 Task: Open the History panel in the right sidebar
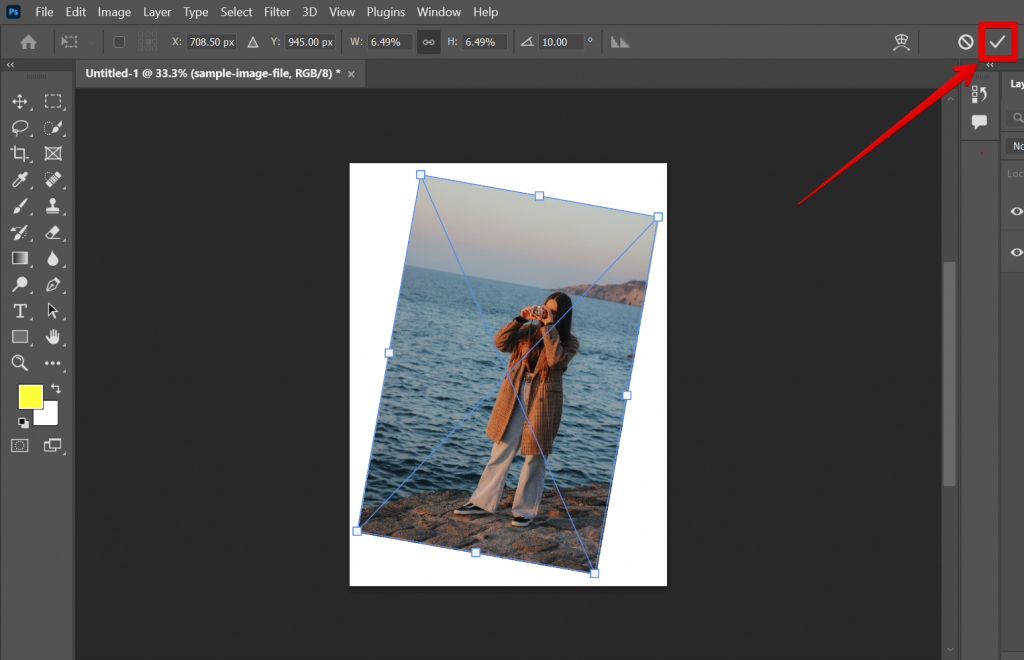pyautogui.click(x=978, y=92)
